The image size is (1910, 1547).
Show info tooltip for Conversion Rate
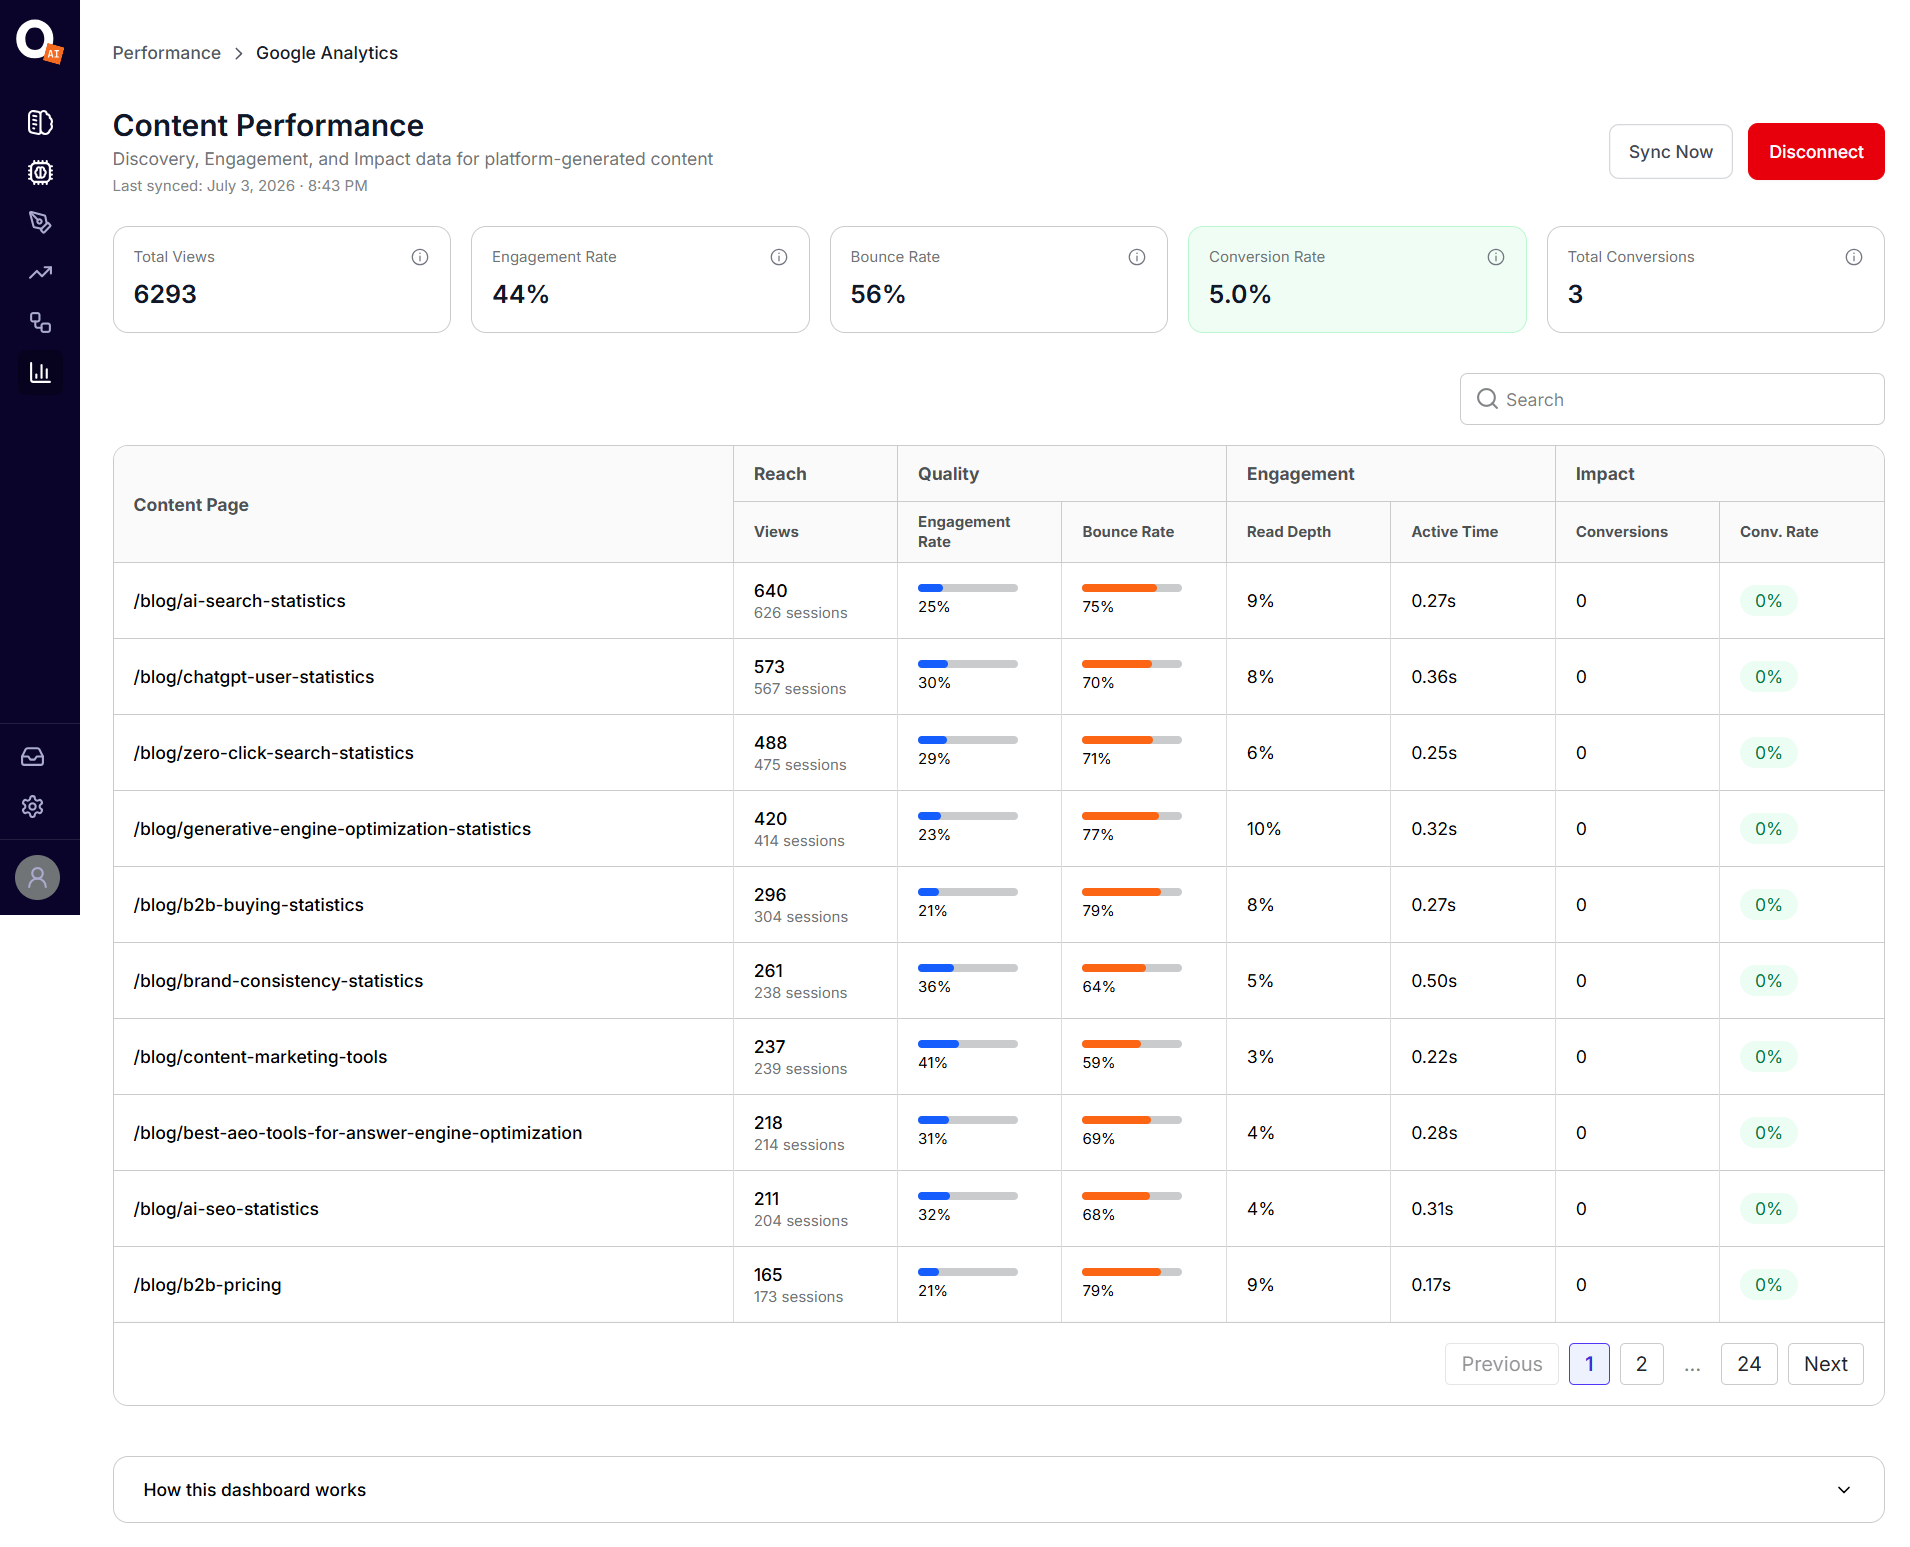1496,257
